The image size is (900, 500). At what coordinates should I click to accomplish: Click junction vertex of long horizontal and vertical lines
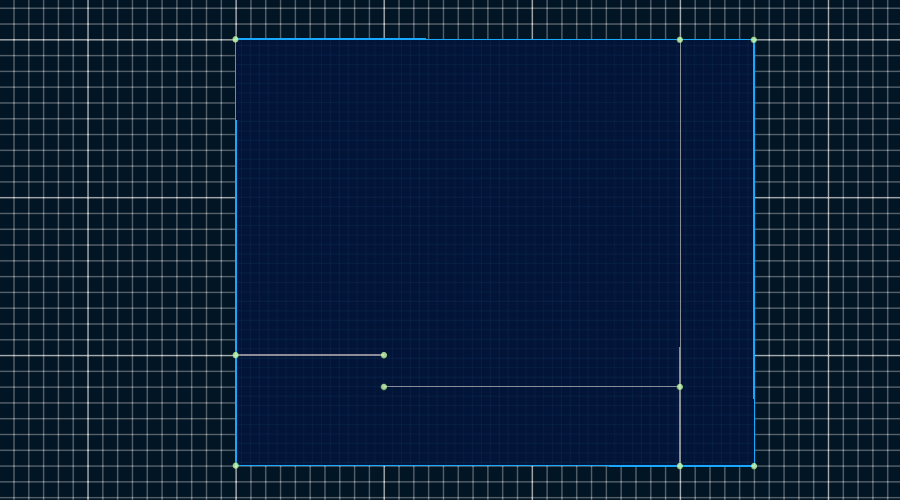680,387
